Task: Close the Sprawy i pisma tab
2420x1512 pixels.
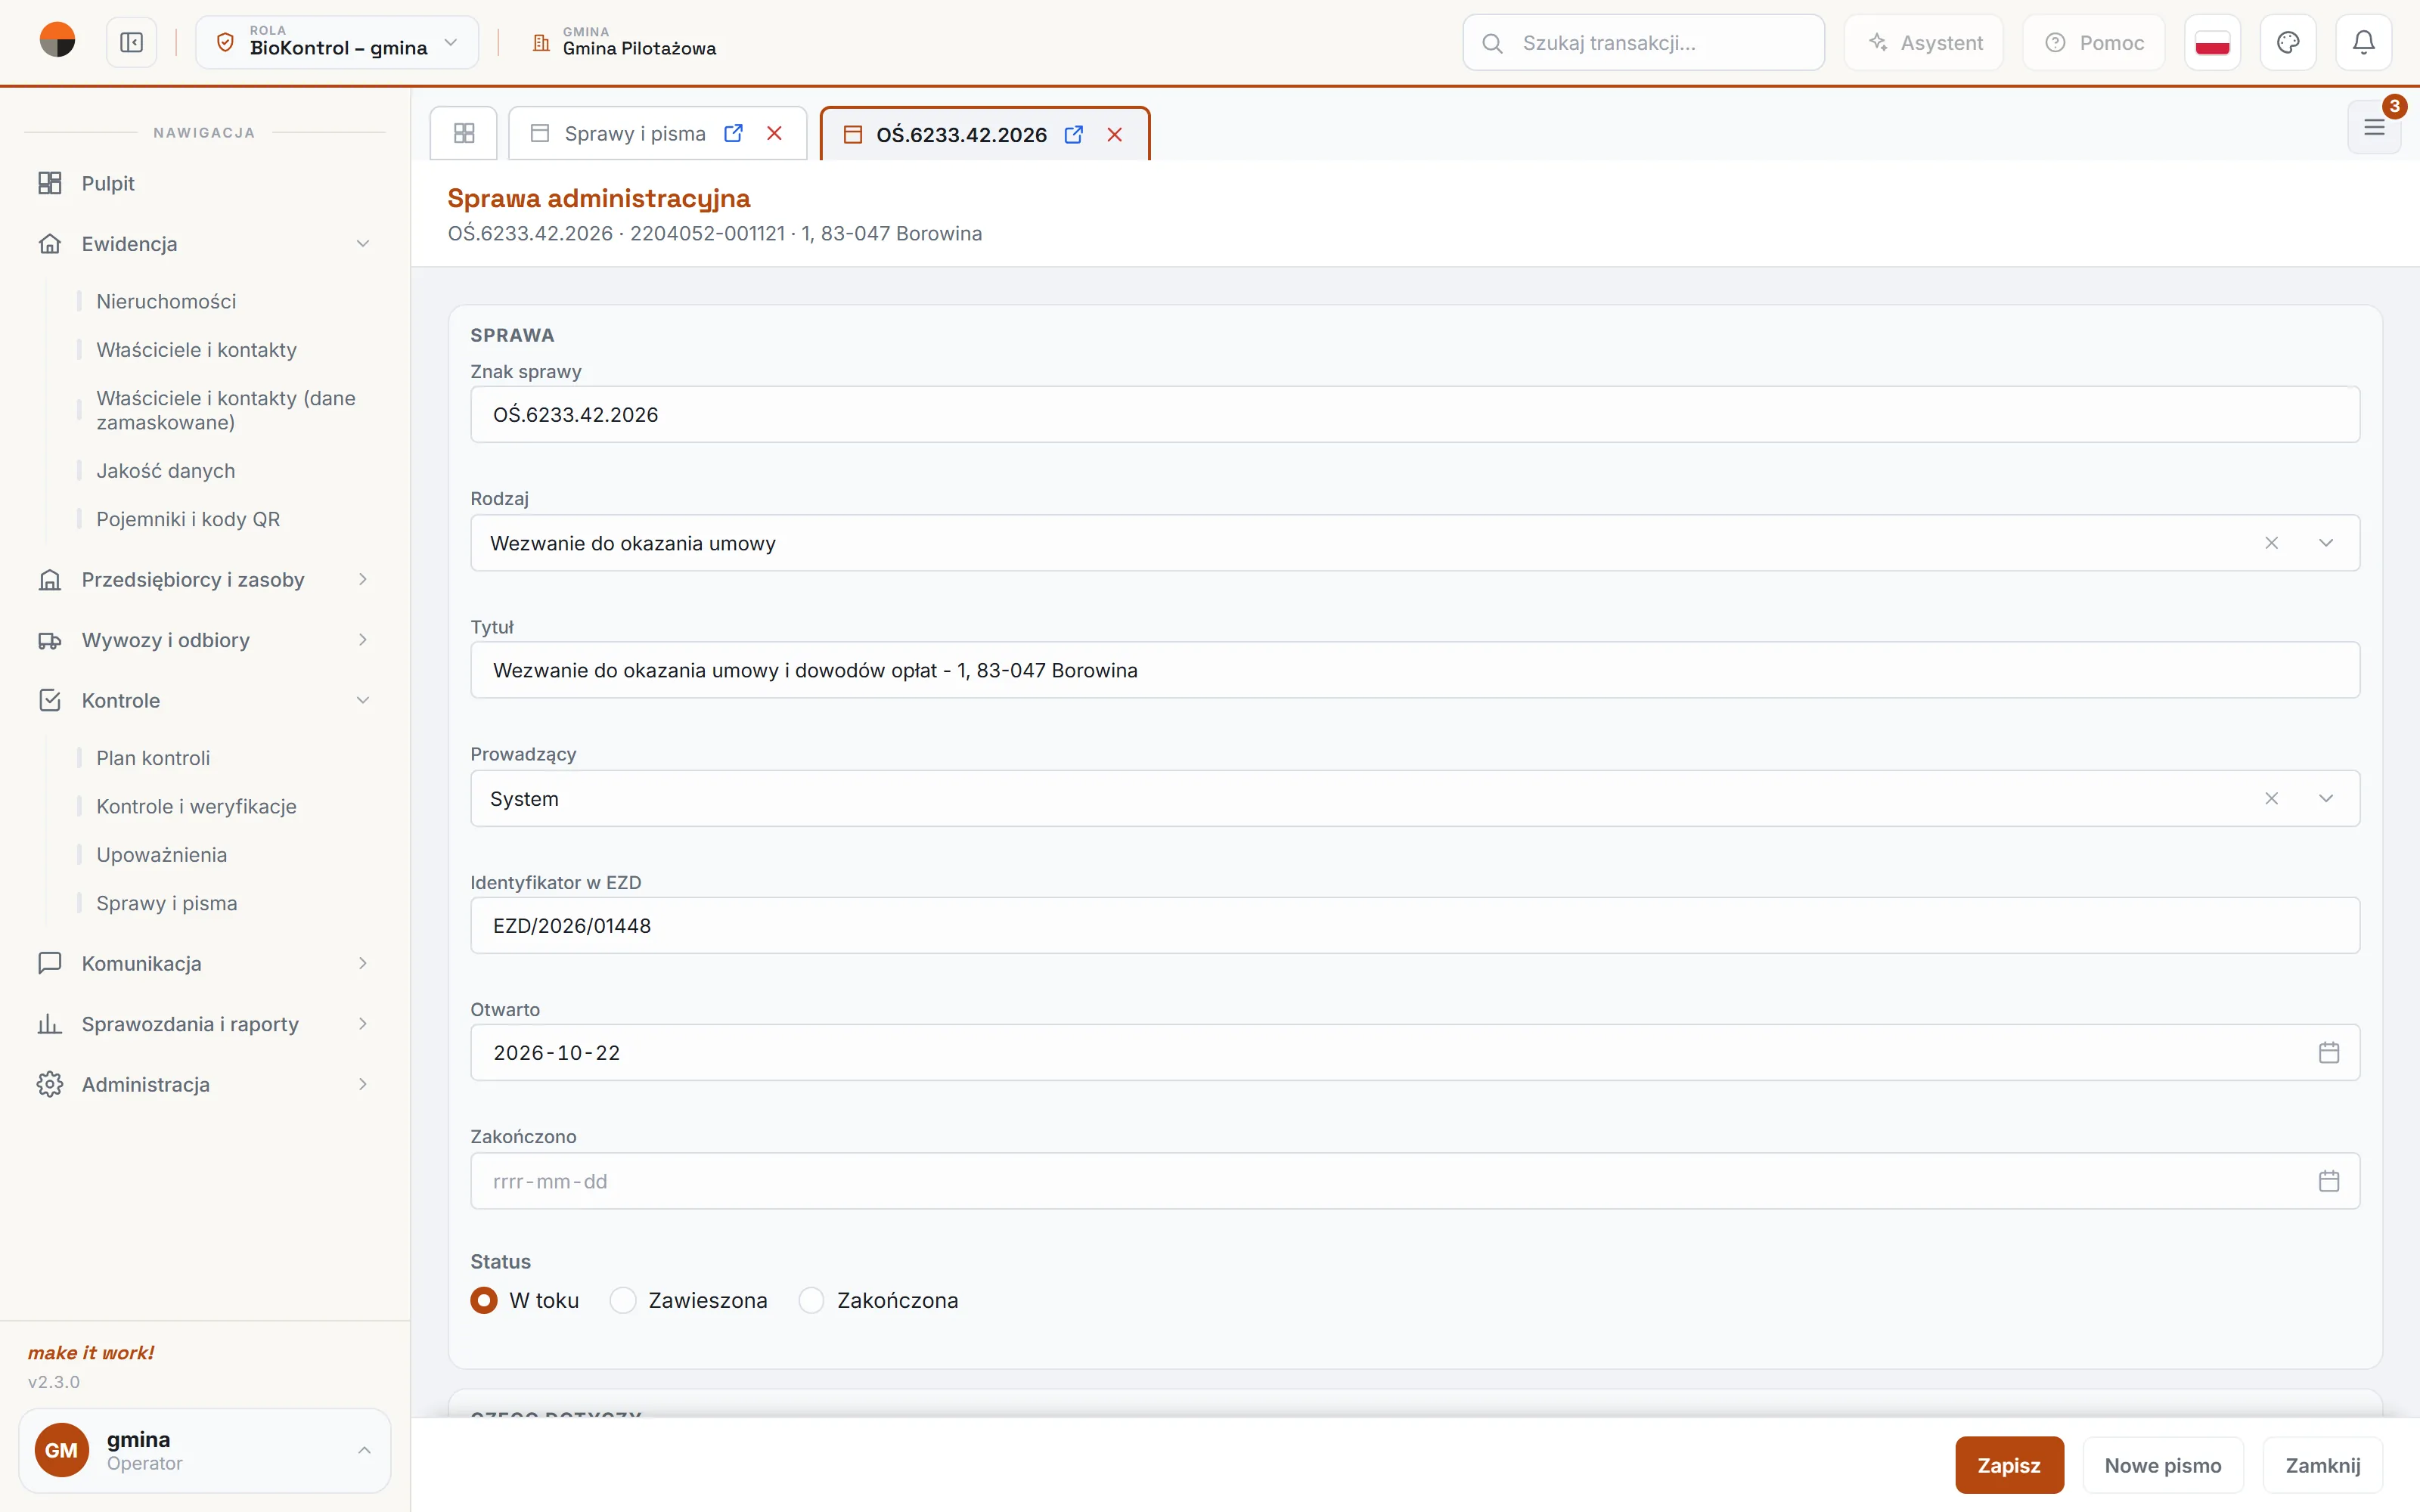Action: [x=774, y=133]
